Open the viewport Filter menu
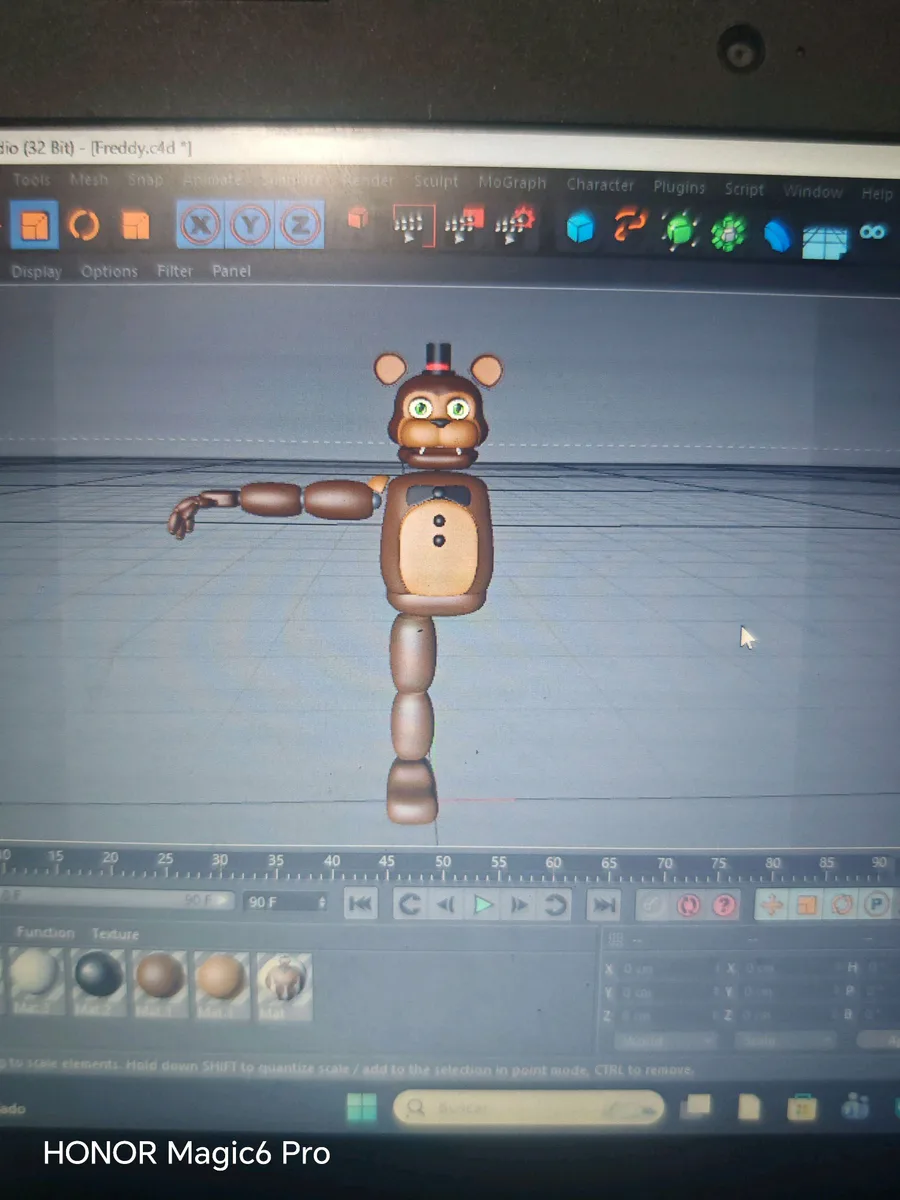900x1200 pixels. point(175,271)
